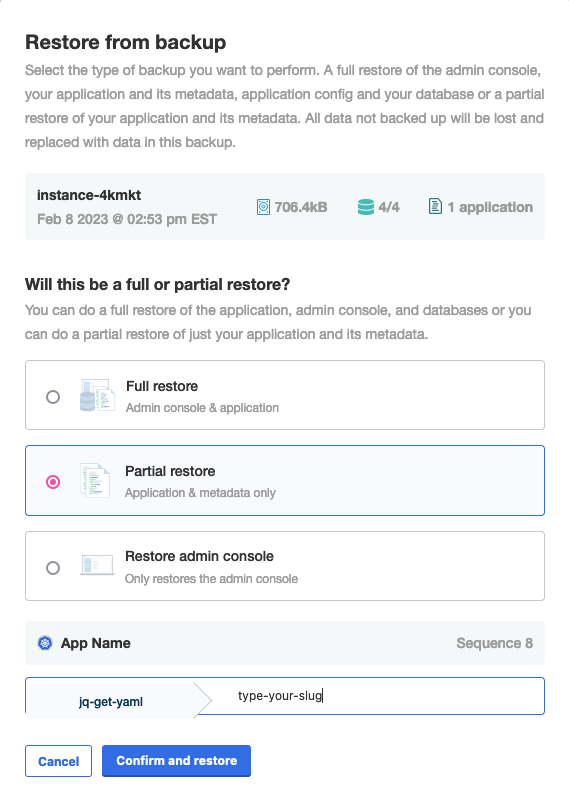Screen dimensions: 569x797
Task: Click the green database volumes icon
Action: [x=366, y=207]
